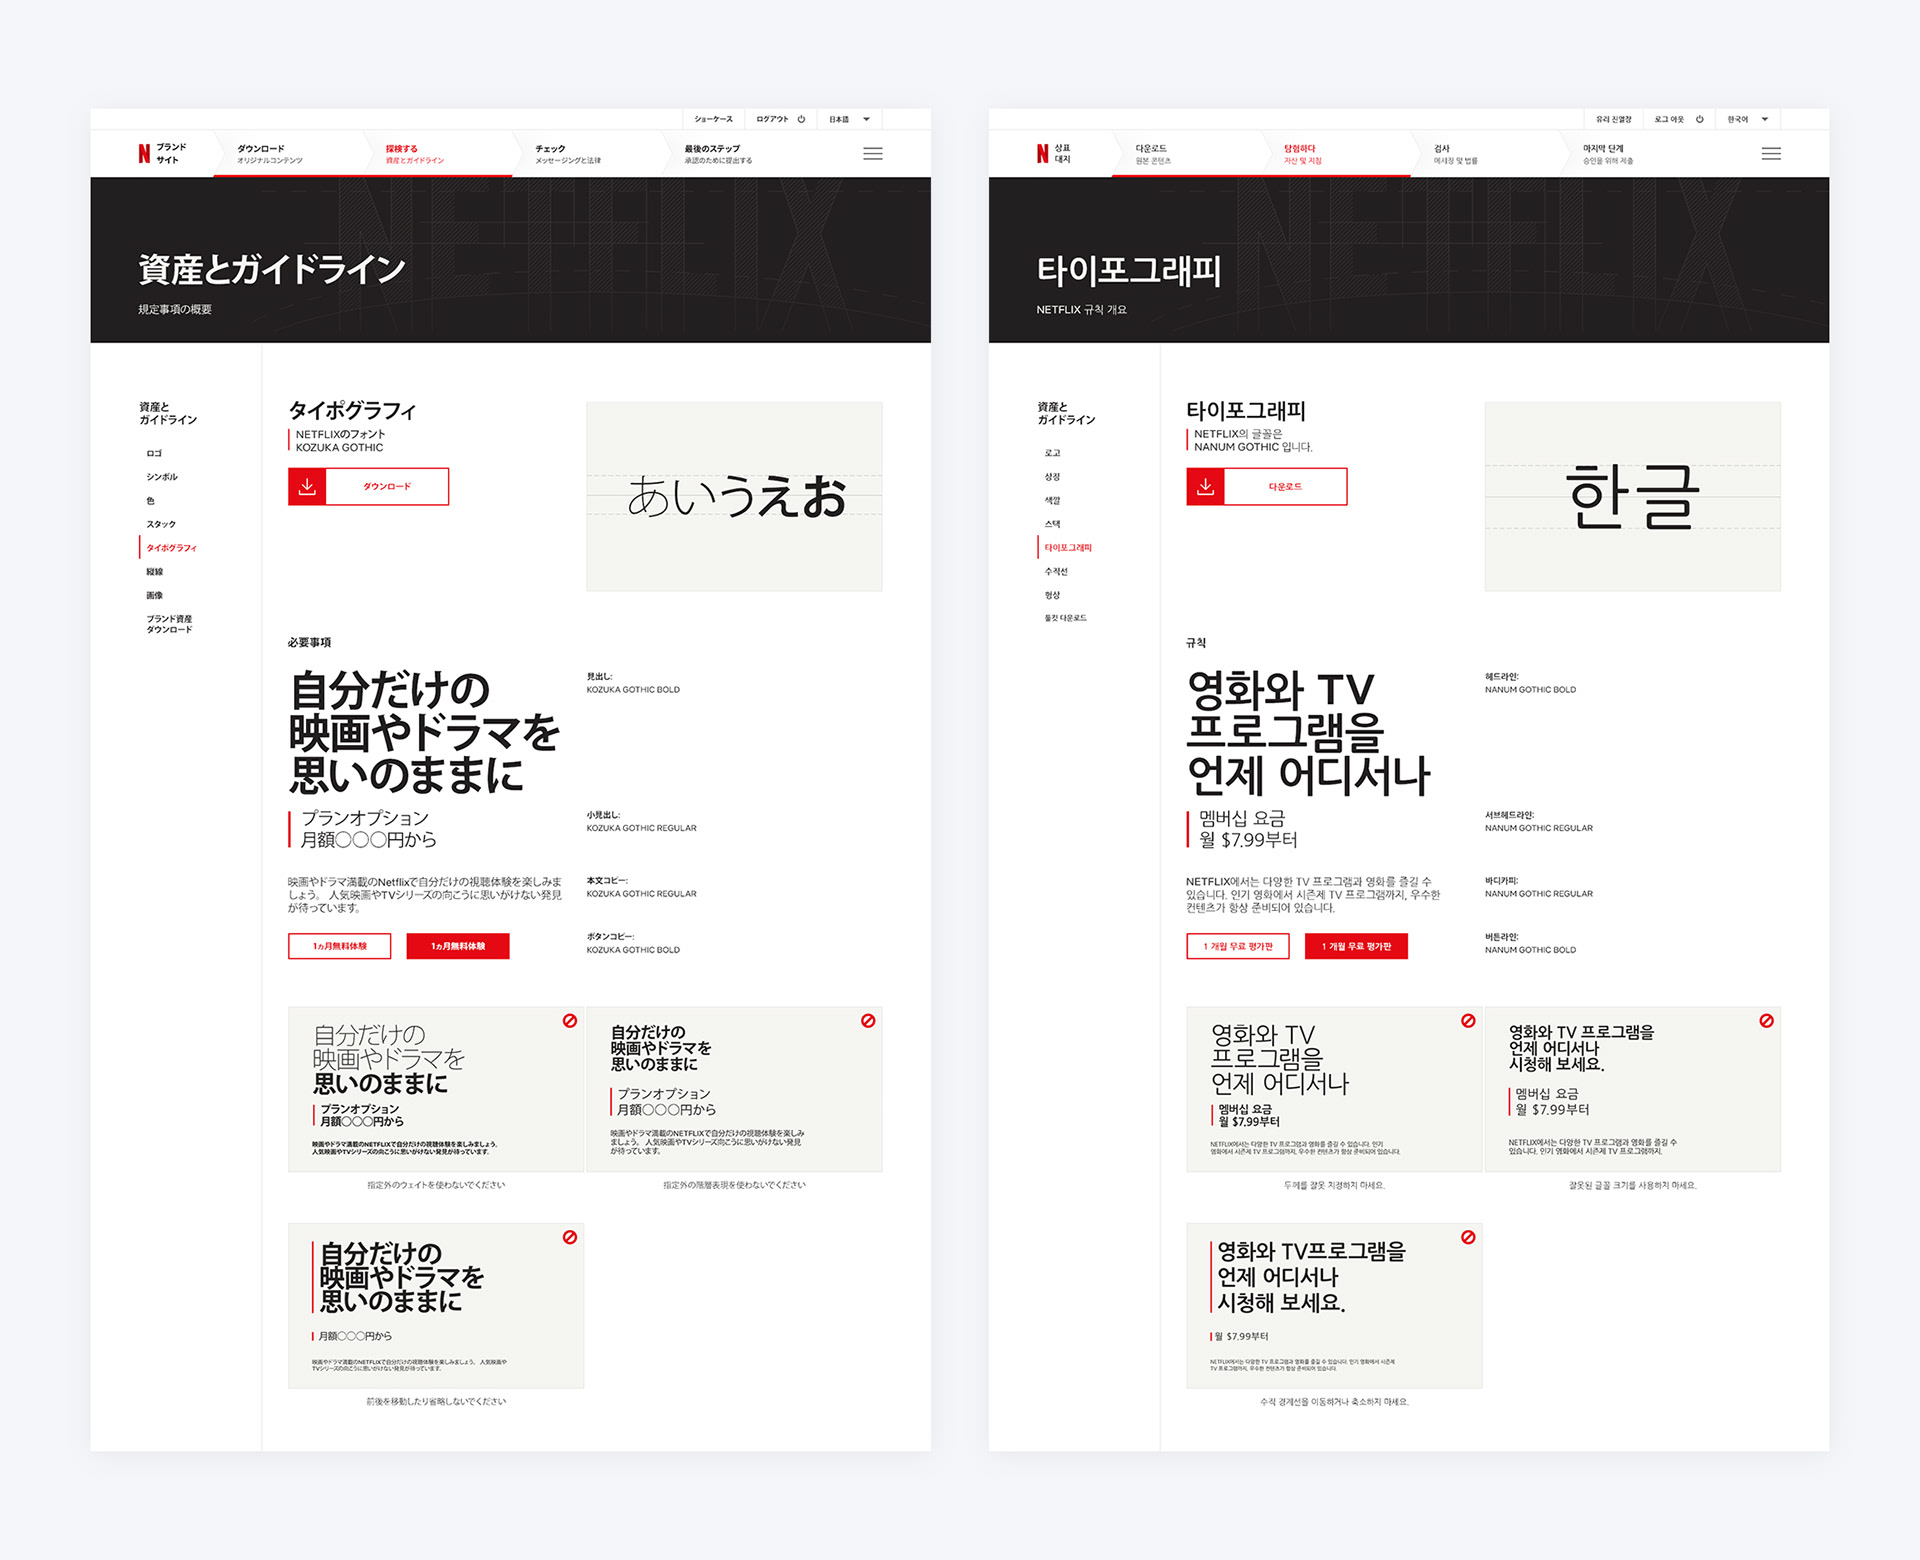Click the ダウンロード font button
Image resolution: width=1920 pixels, height=1560 pixels.
[x=368, y=486]
